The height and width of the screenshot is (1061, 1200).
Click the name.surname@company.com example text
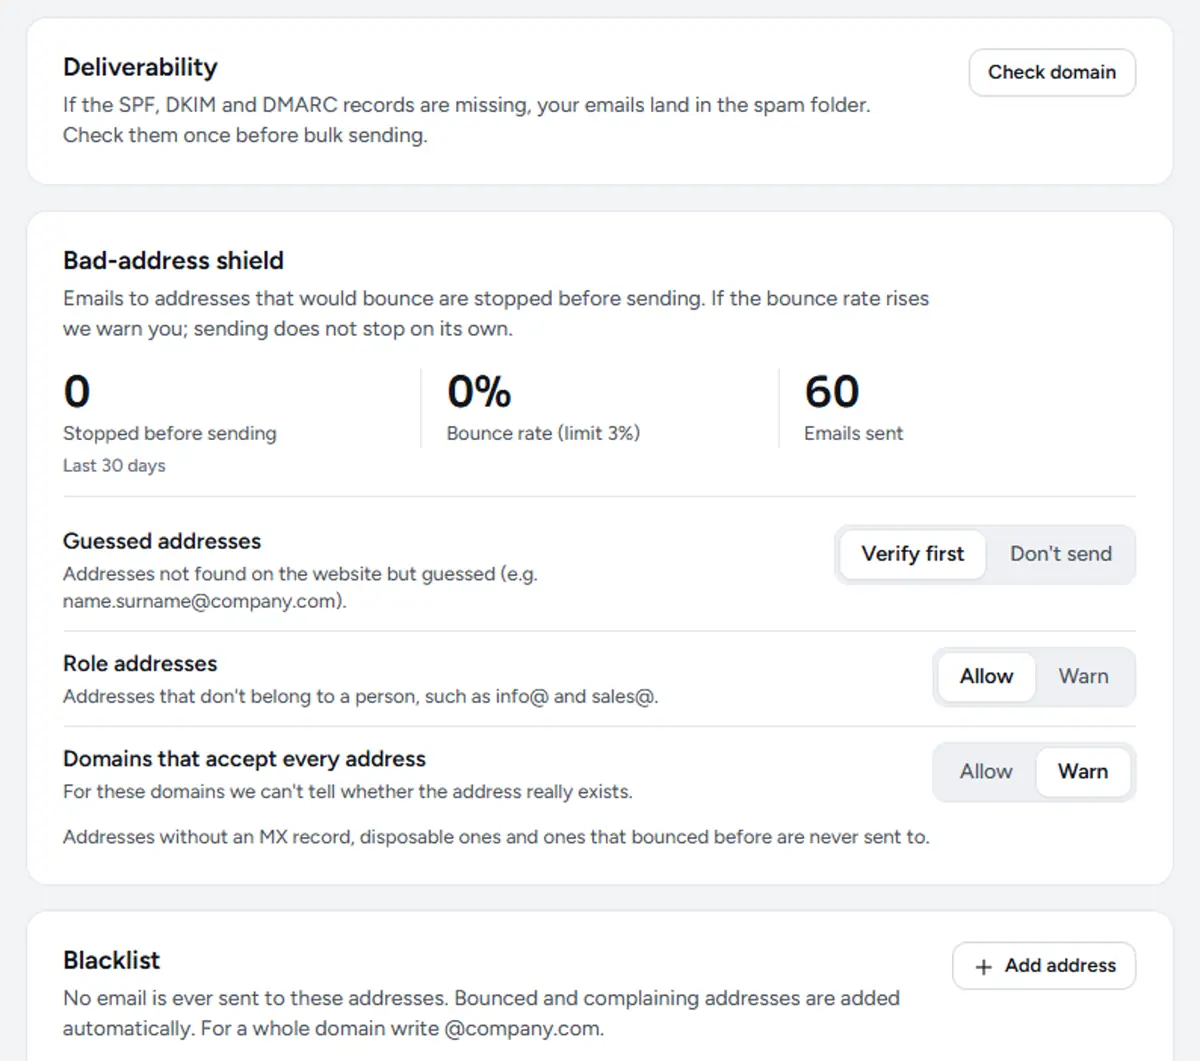pos(204,601)
